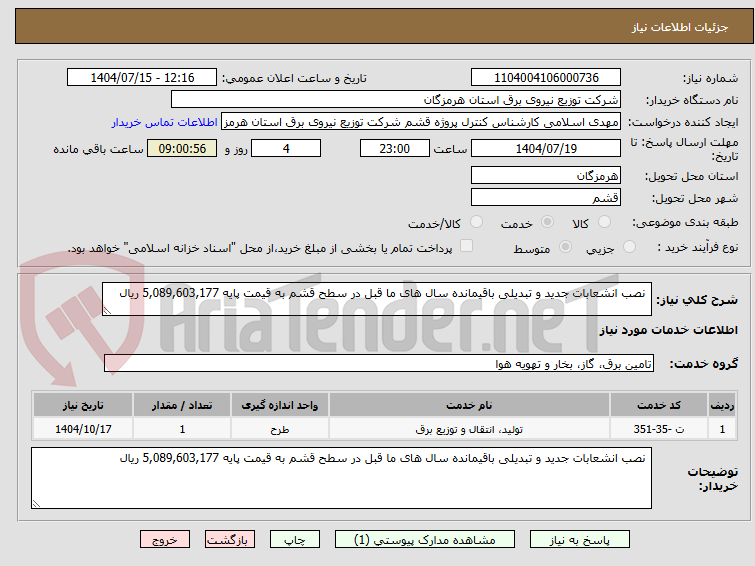This screenshot has height=566, width=755.
Task: Click the quantity cell showing 1
Action: pos(182,429)
